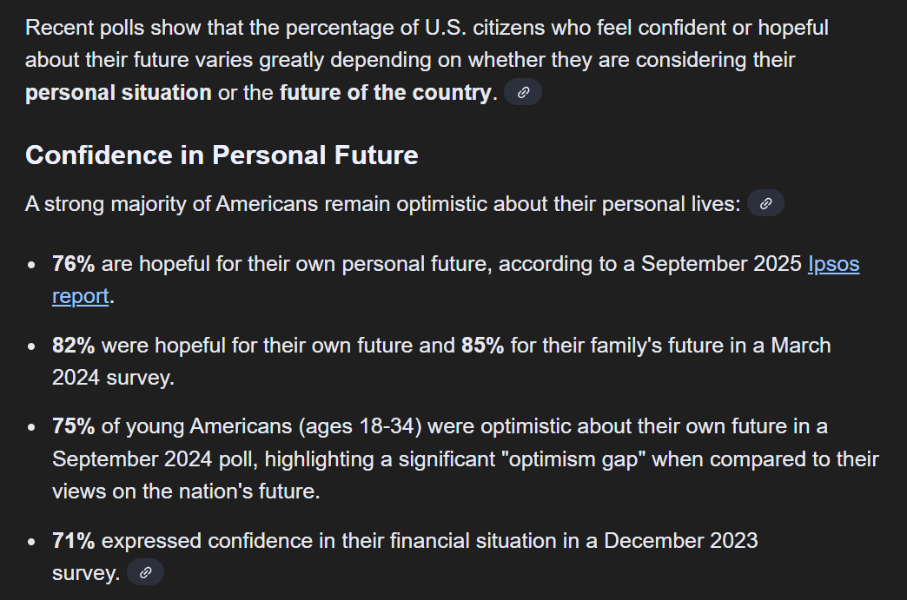907x600 pixels.
Task: Click the "December 2023" date text
Action: [680, 541]
